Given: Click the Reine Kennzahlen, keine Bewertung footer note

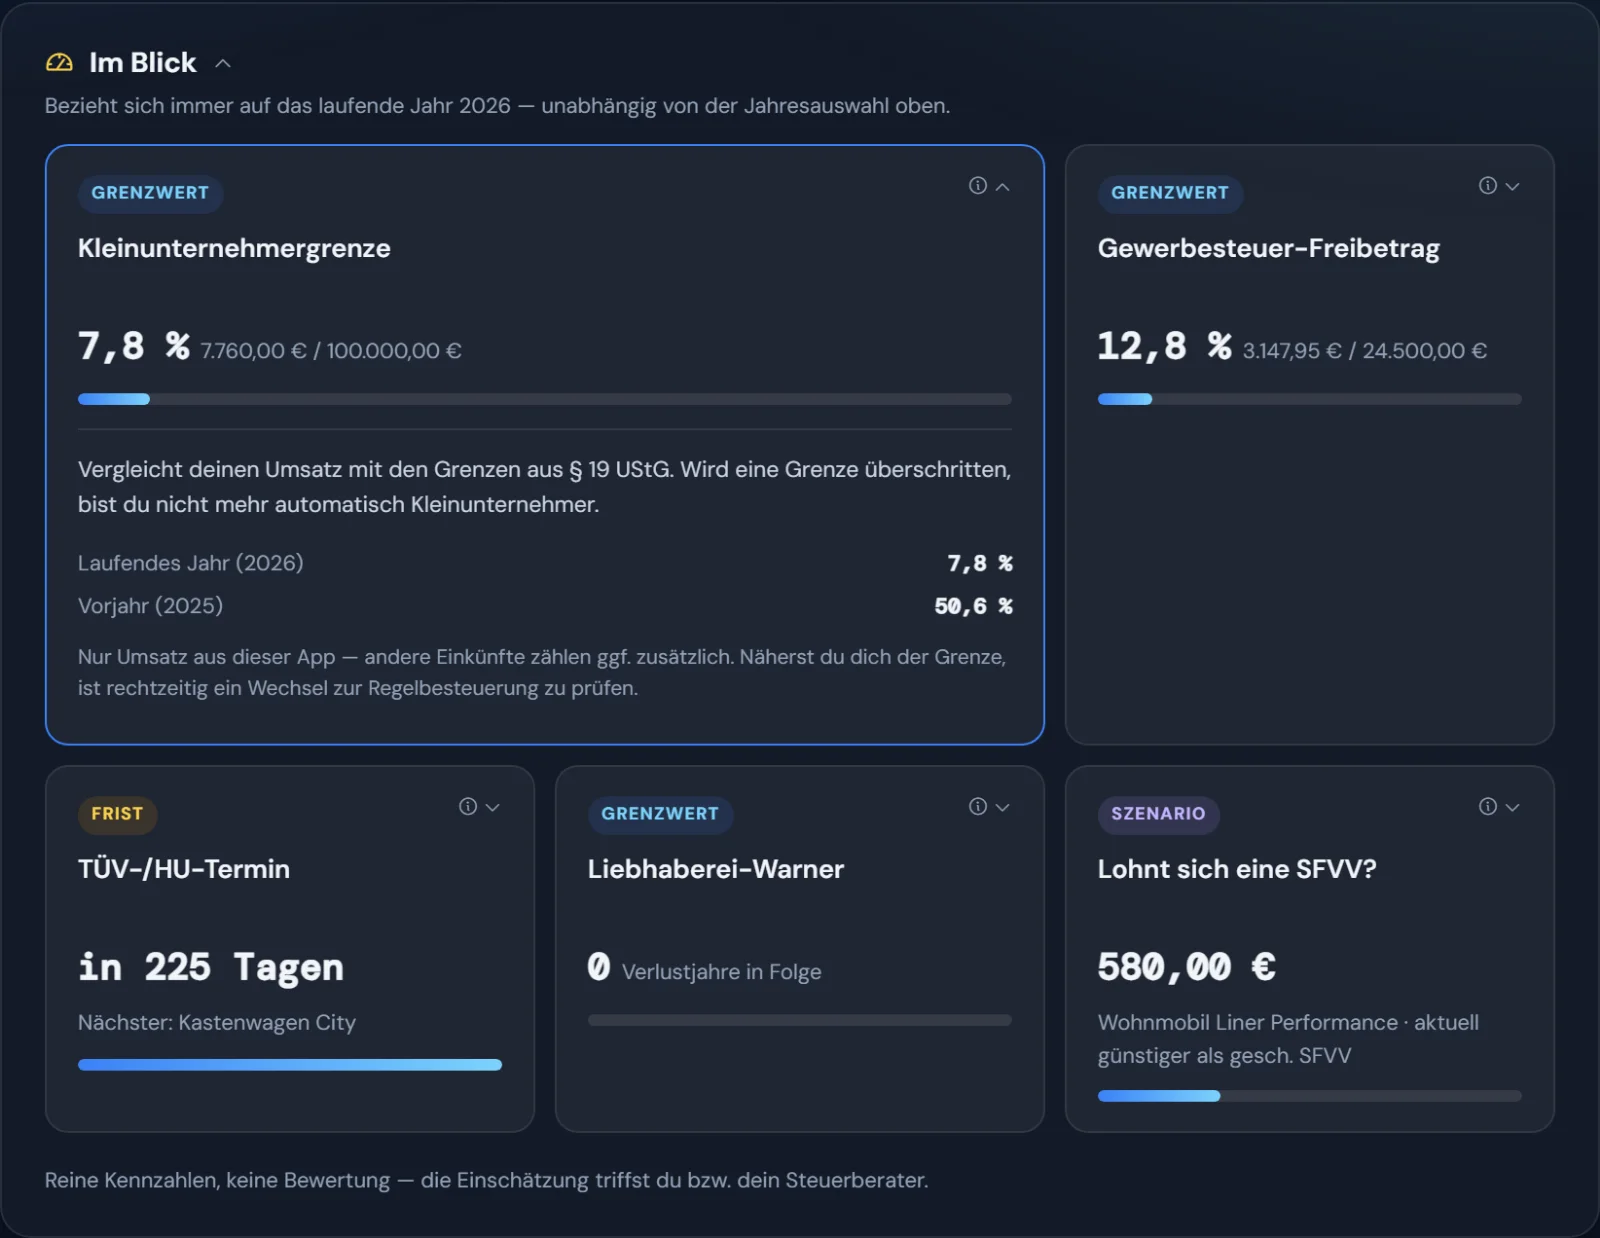Looking at the screenshot, I should pos(486,1181).
